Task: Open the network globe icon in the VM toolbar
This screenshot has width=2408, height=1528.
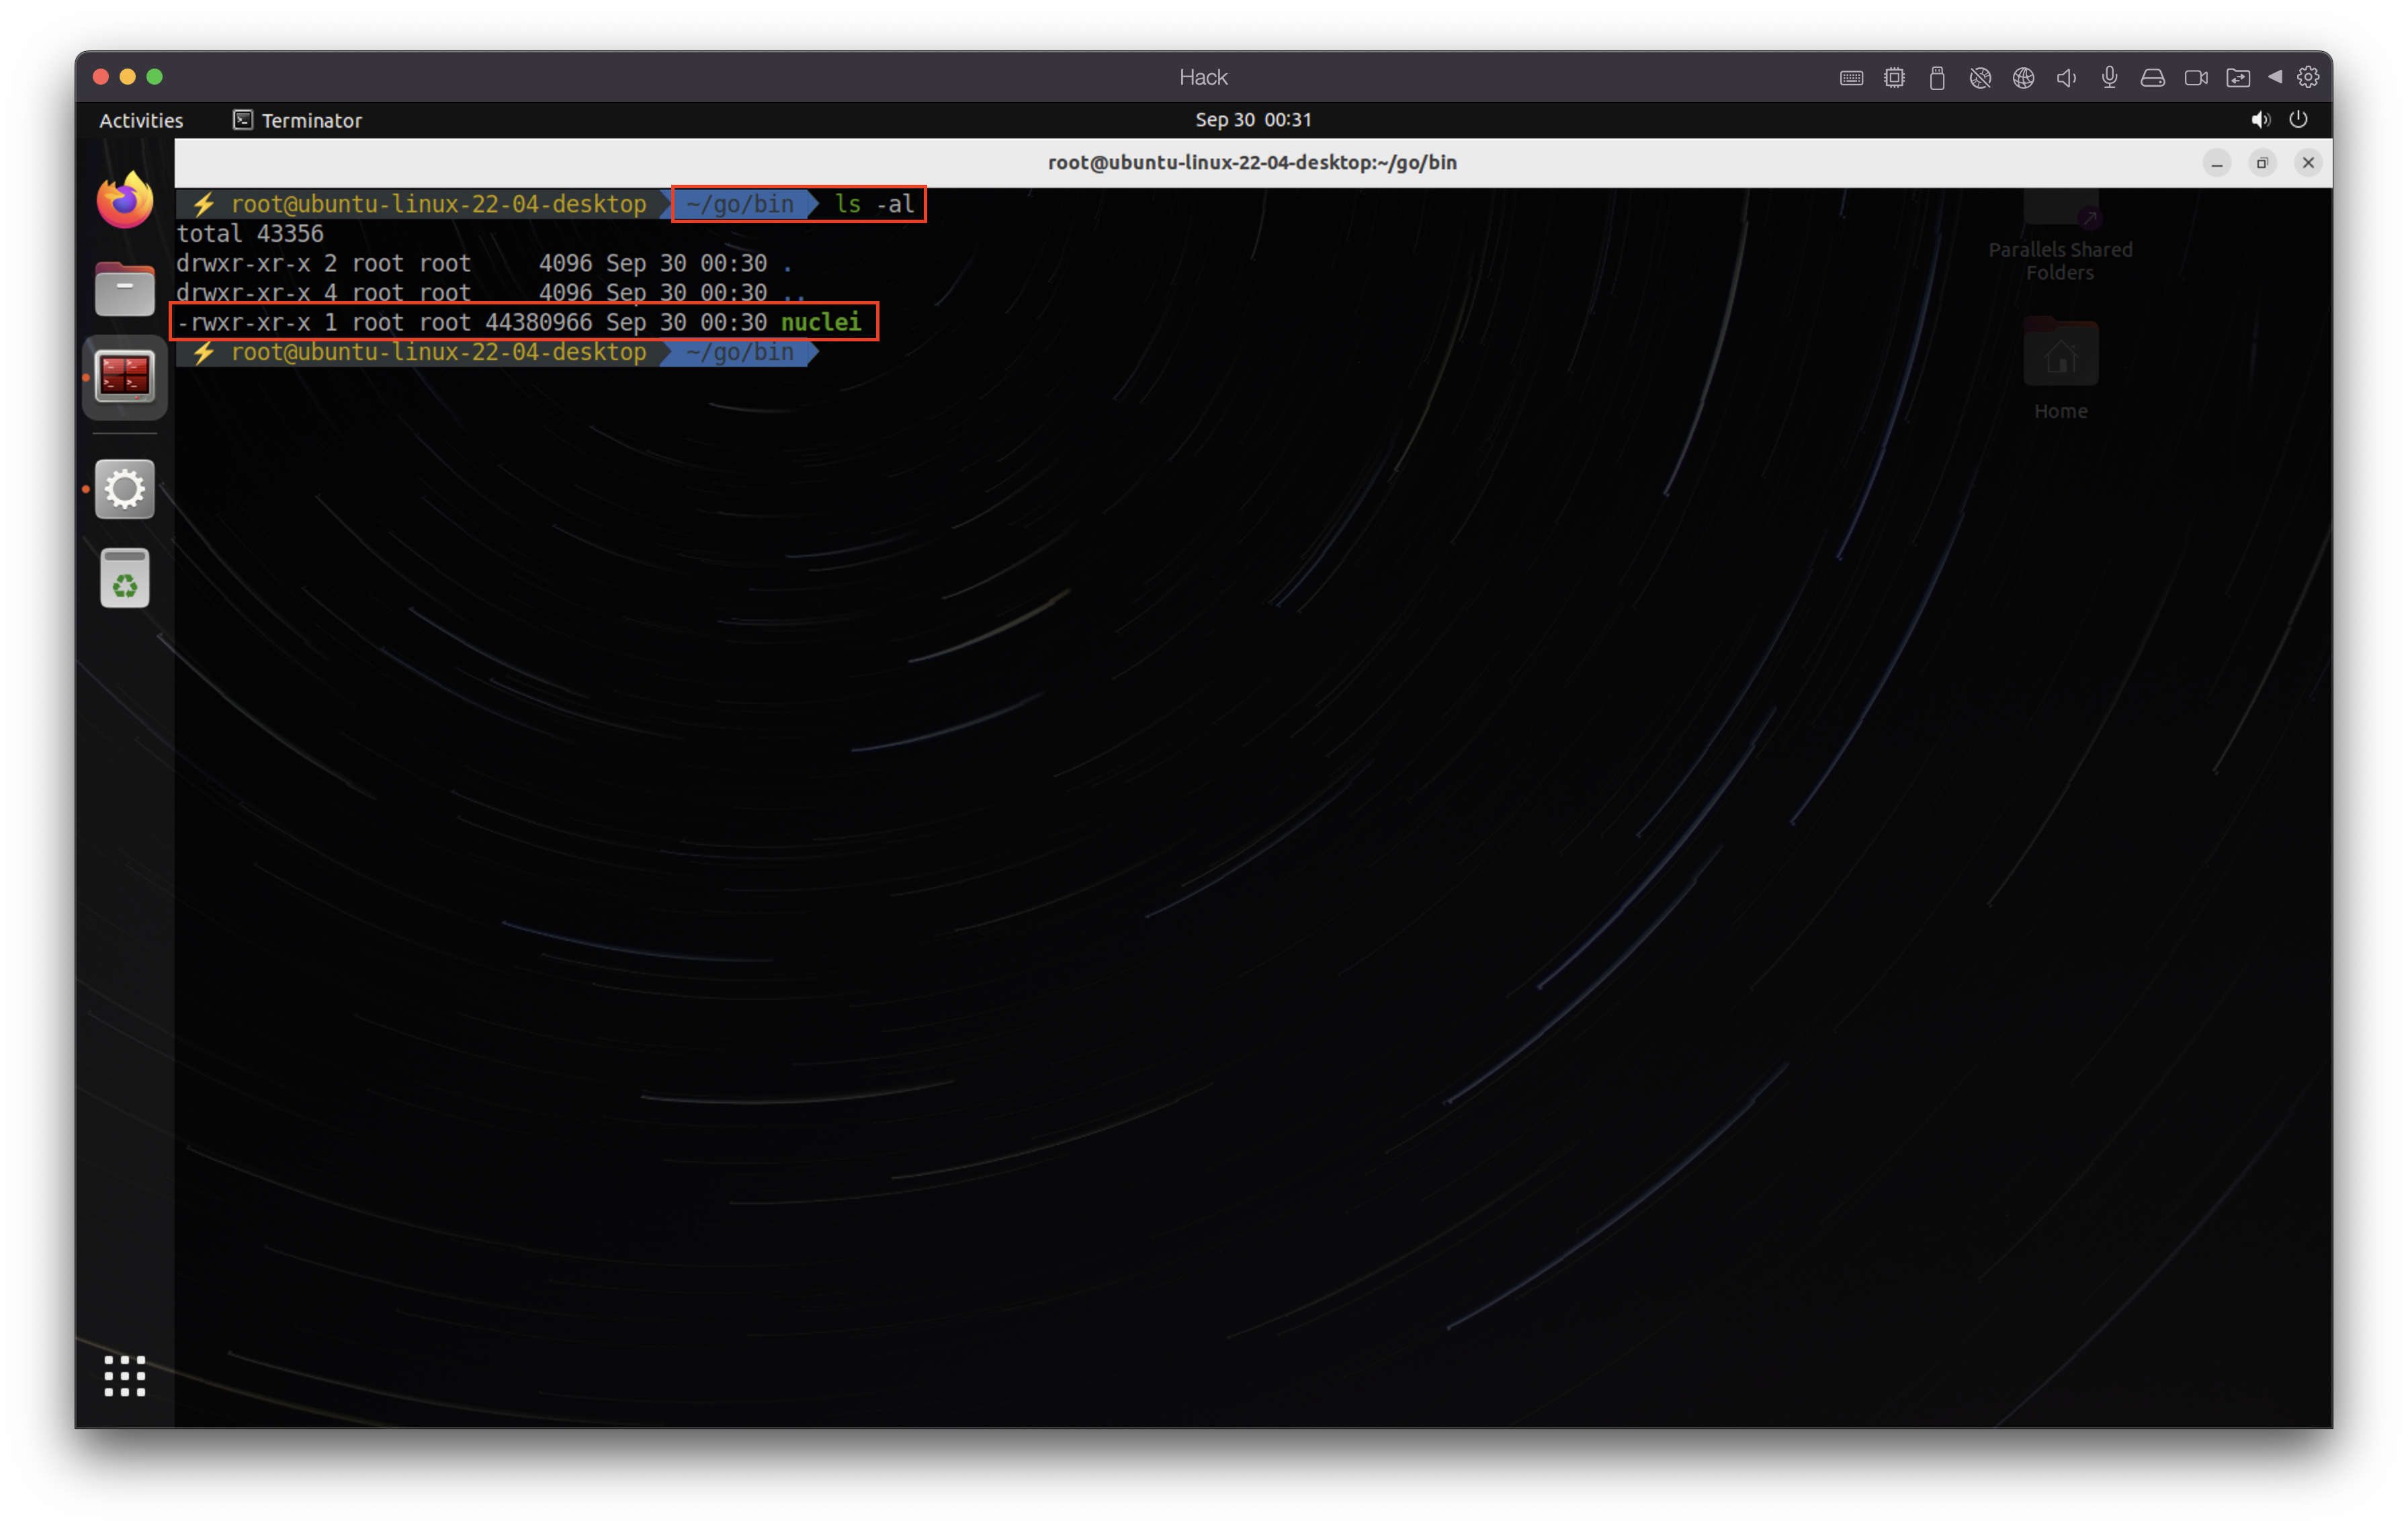Action: point(2023,78)
